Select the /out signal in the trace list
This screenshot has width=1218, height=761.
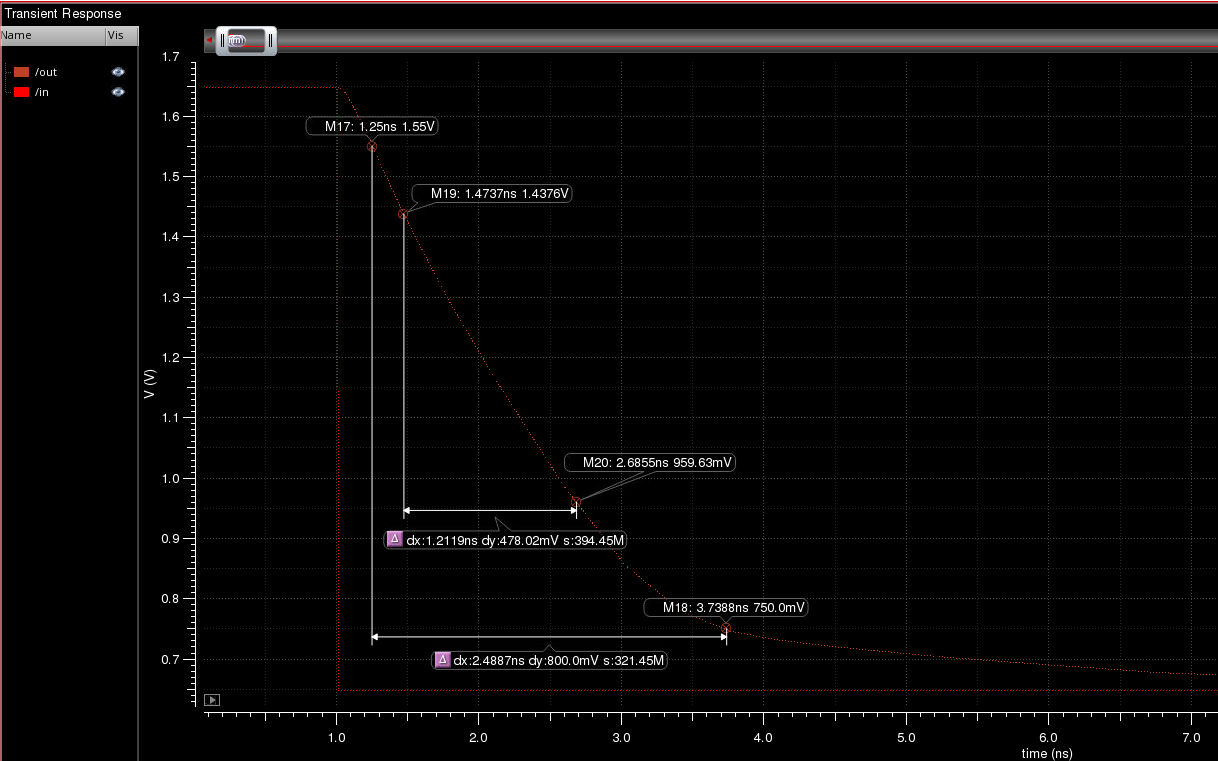pyautogui.click(x=46, y=72)
